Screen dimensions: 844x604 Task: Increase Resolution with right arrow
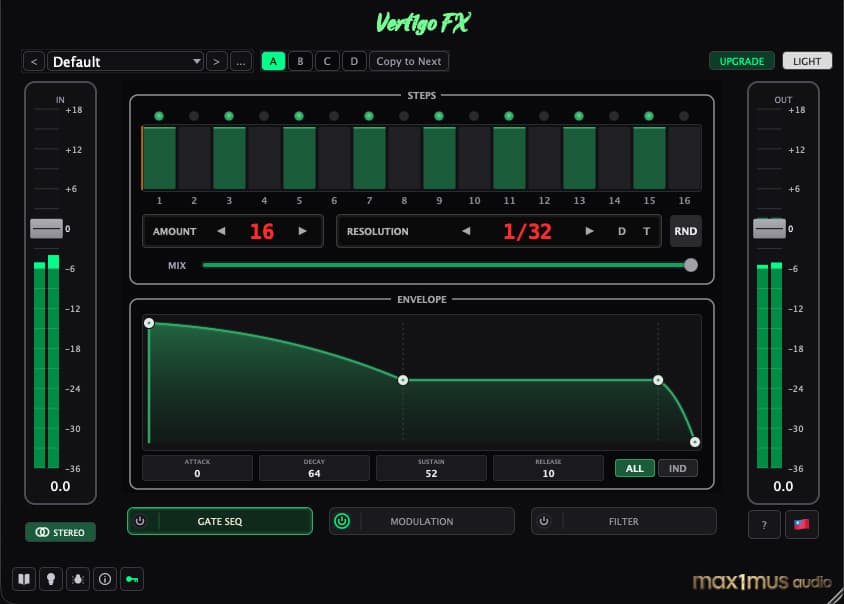click(589, 231)
